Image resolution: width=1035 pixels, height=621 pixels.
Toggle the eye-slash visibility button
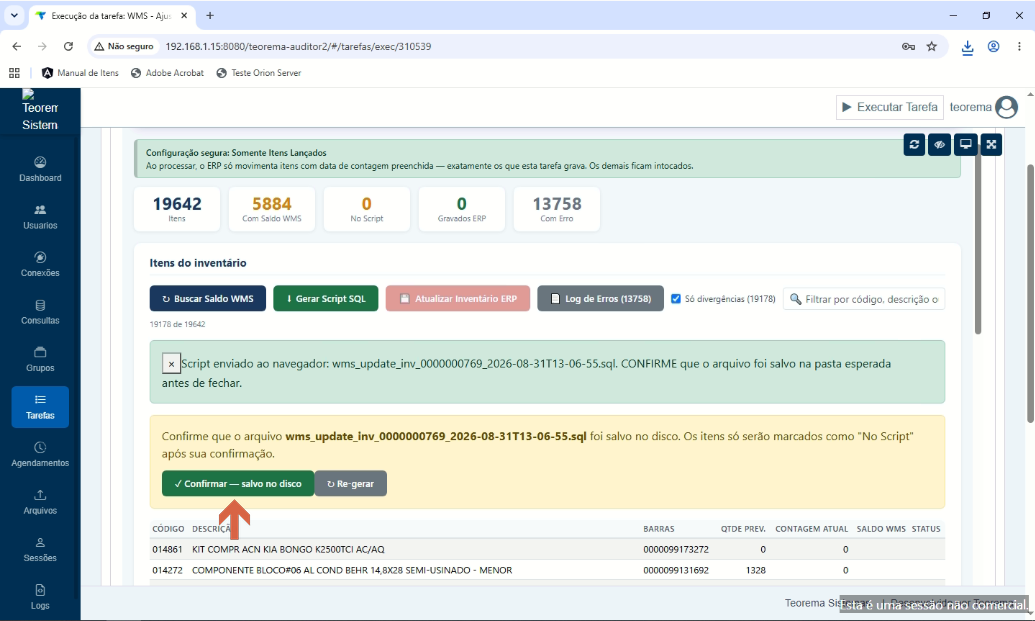pos(939,145)
